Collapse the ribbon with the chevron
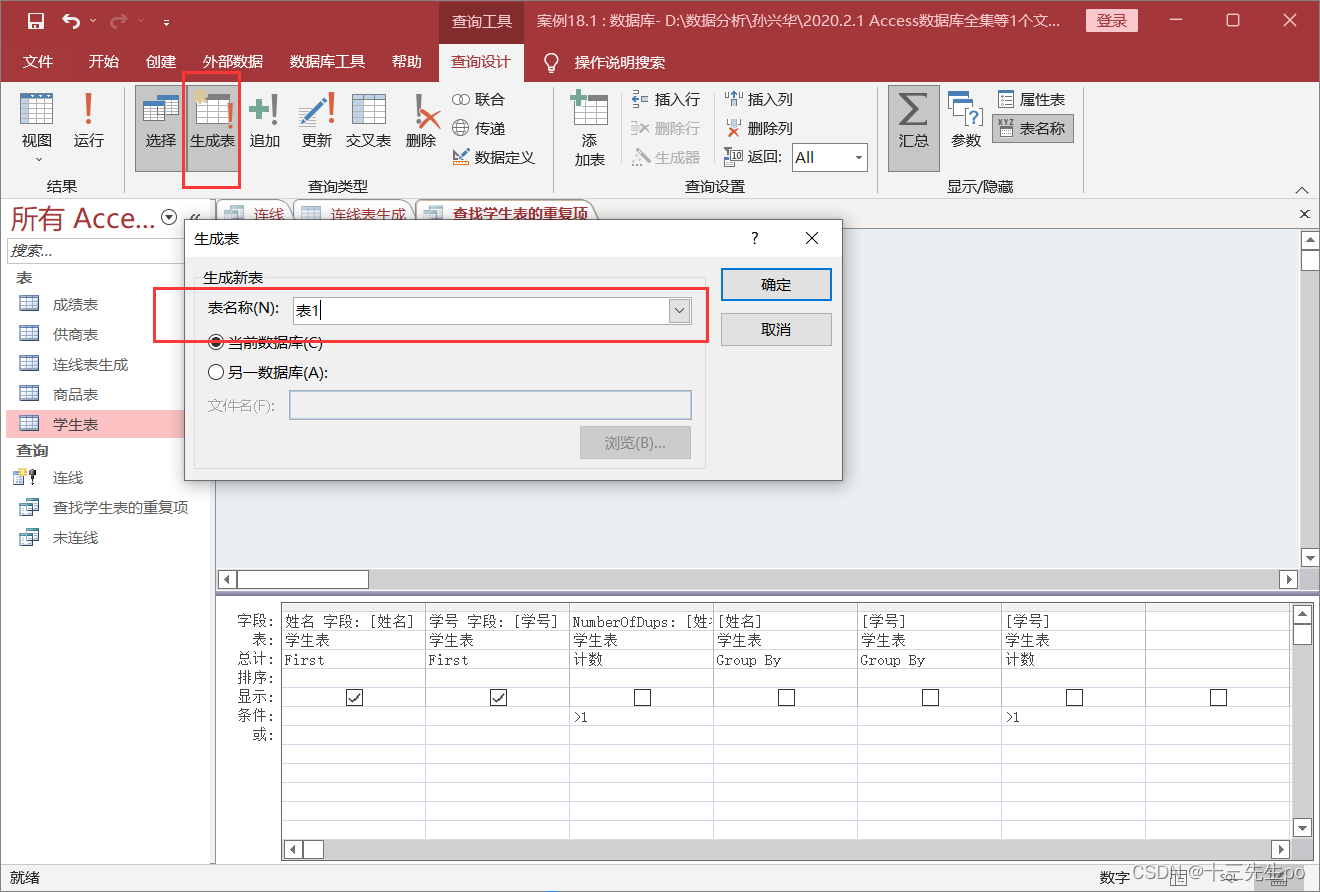The image size is (1320, 892). tap(1301, 190)
